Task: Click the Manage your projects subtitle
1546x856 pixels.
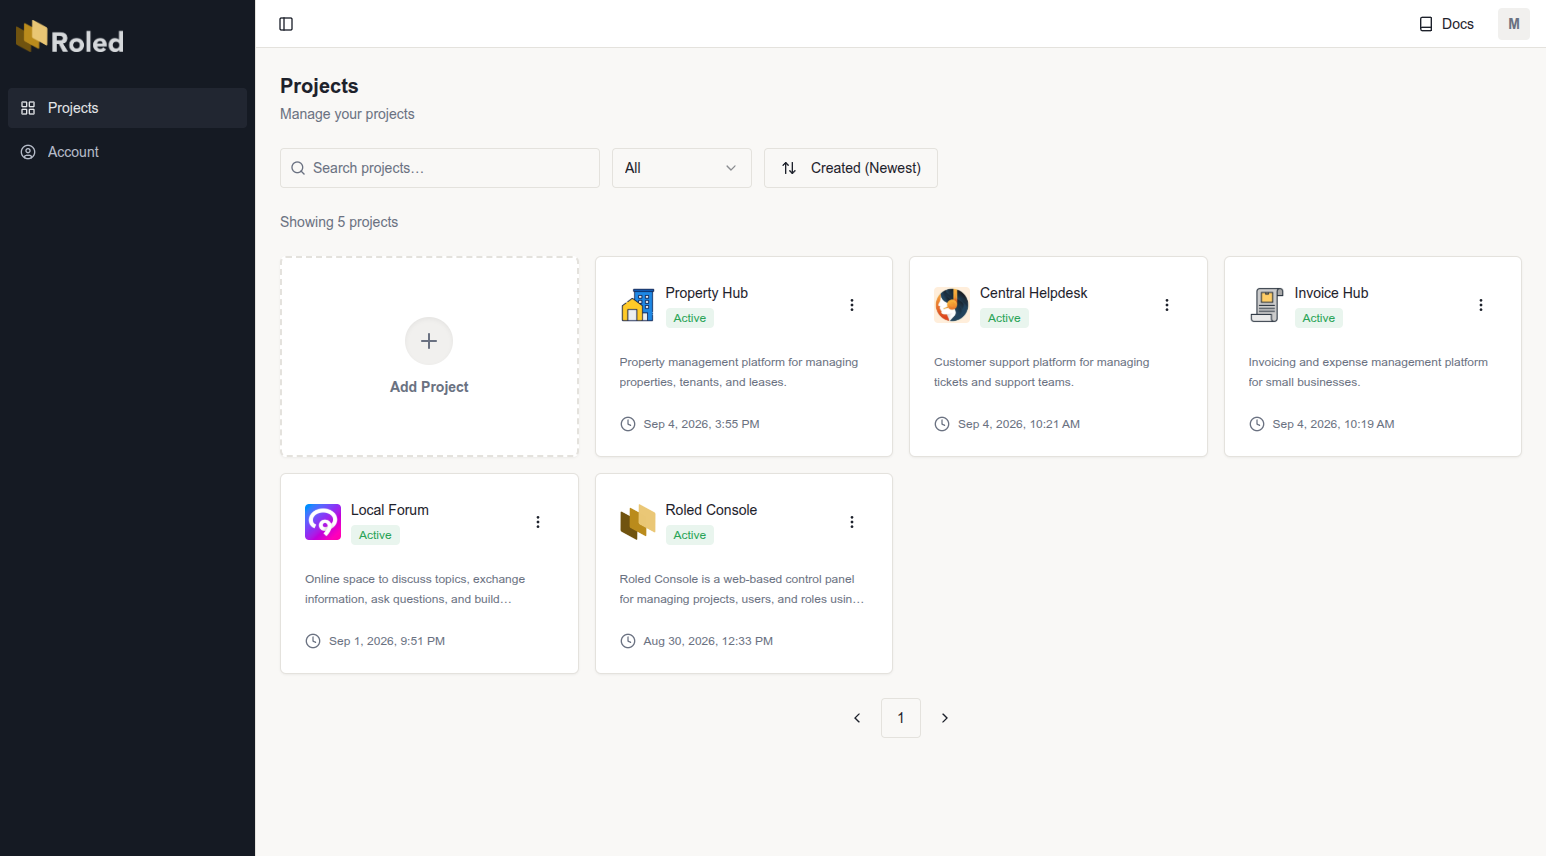Action: tap(347, 114)
